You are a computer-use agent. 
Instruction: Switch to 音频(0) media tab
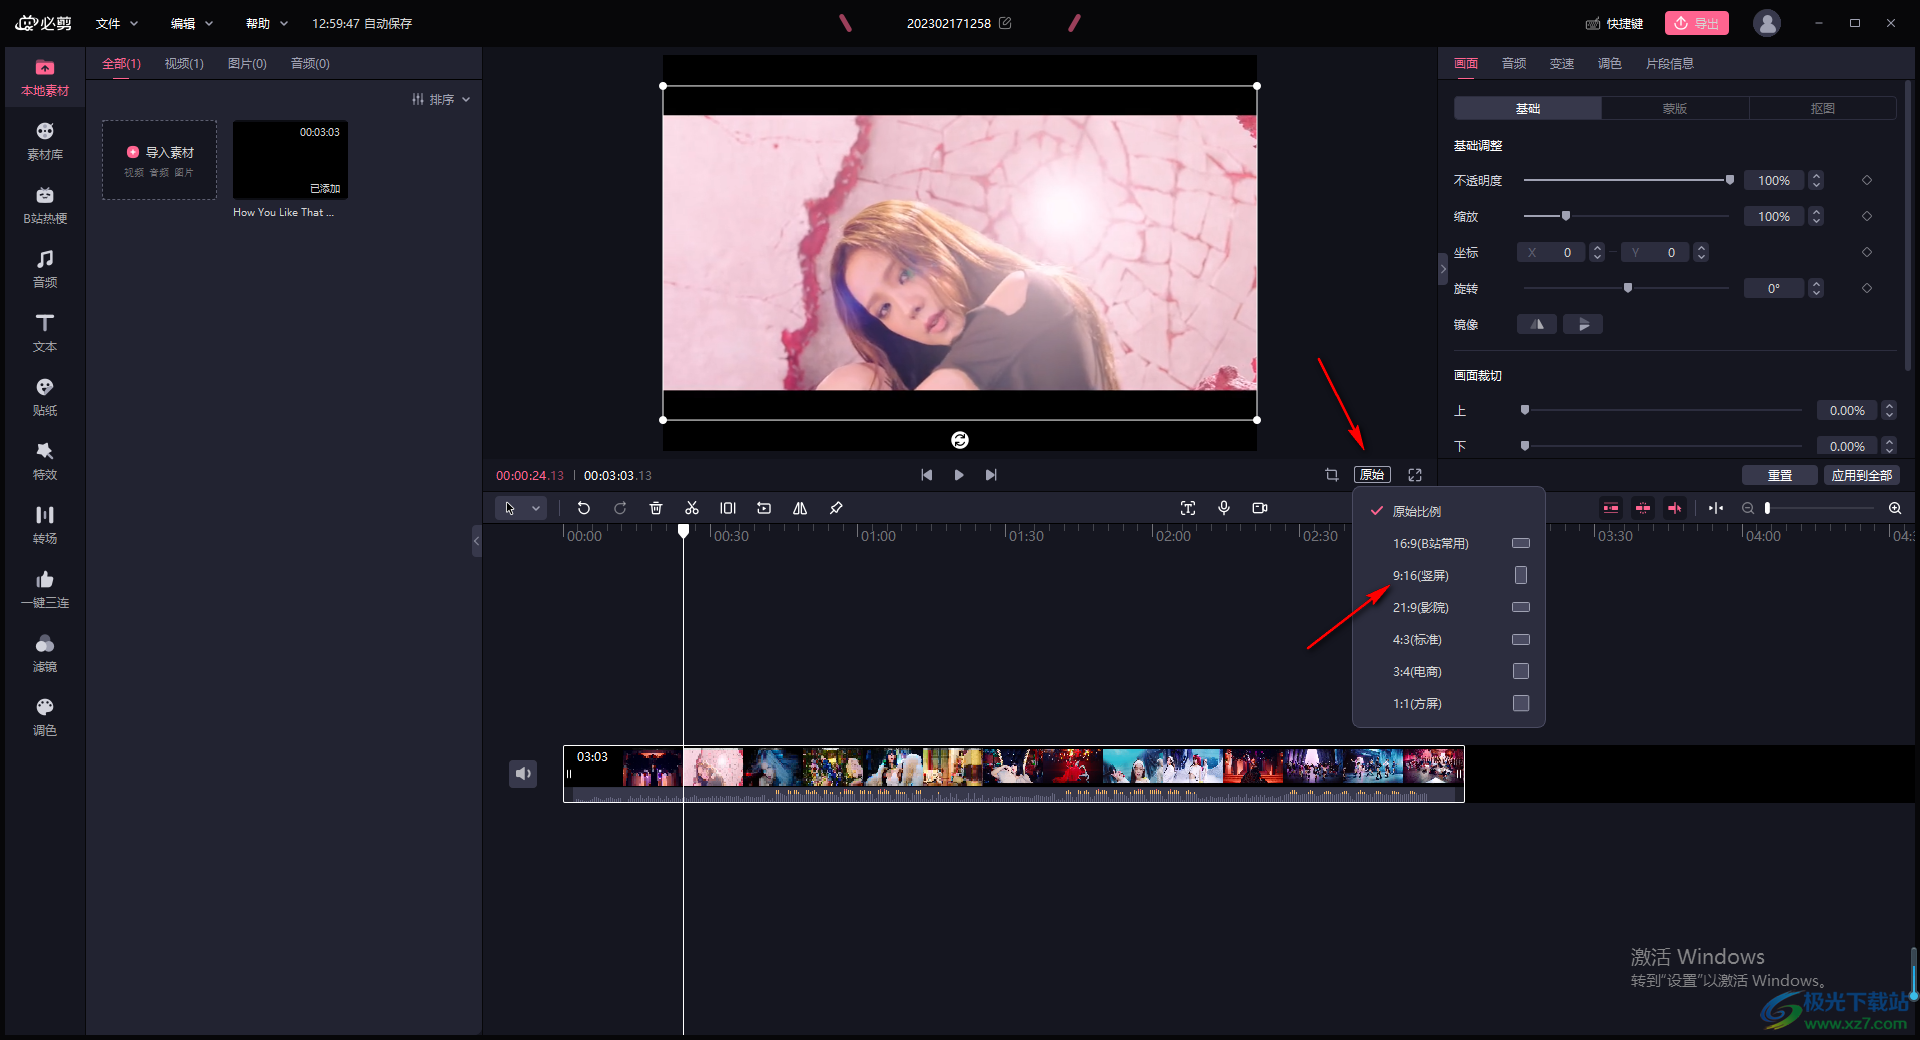[x=310, y=63]
